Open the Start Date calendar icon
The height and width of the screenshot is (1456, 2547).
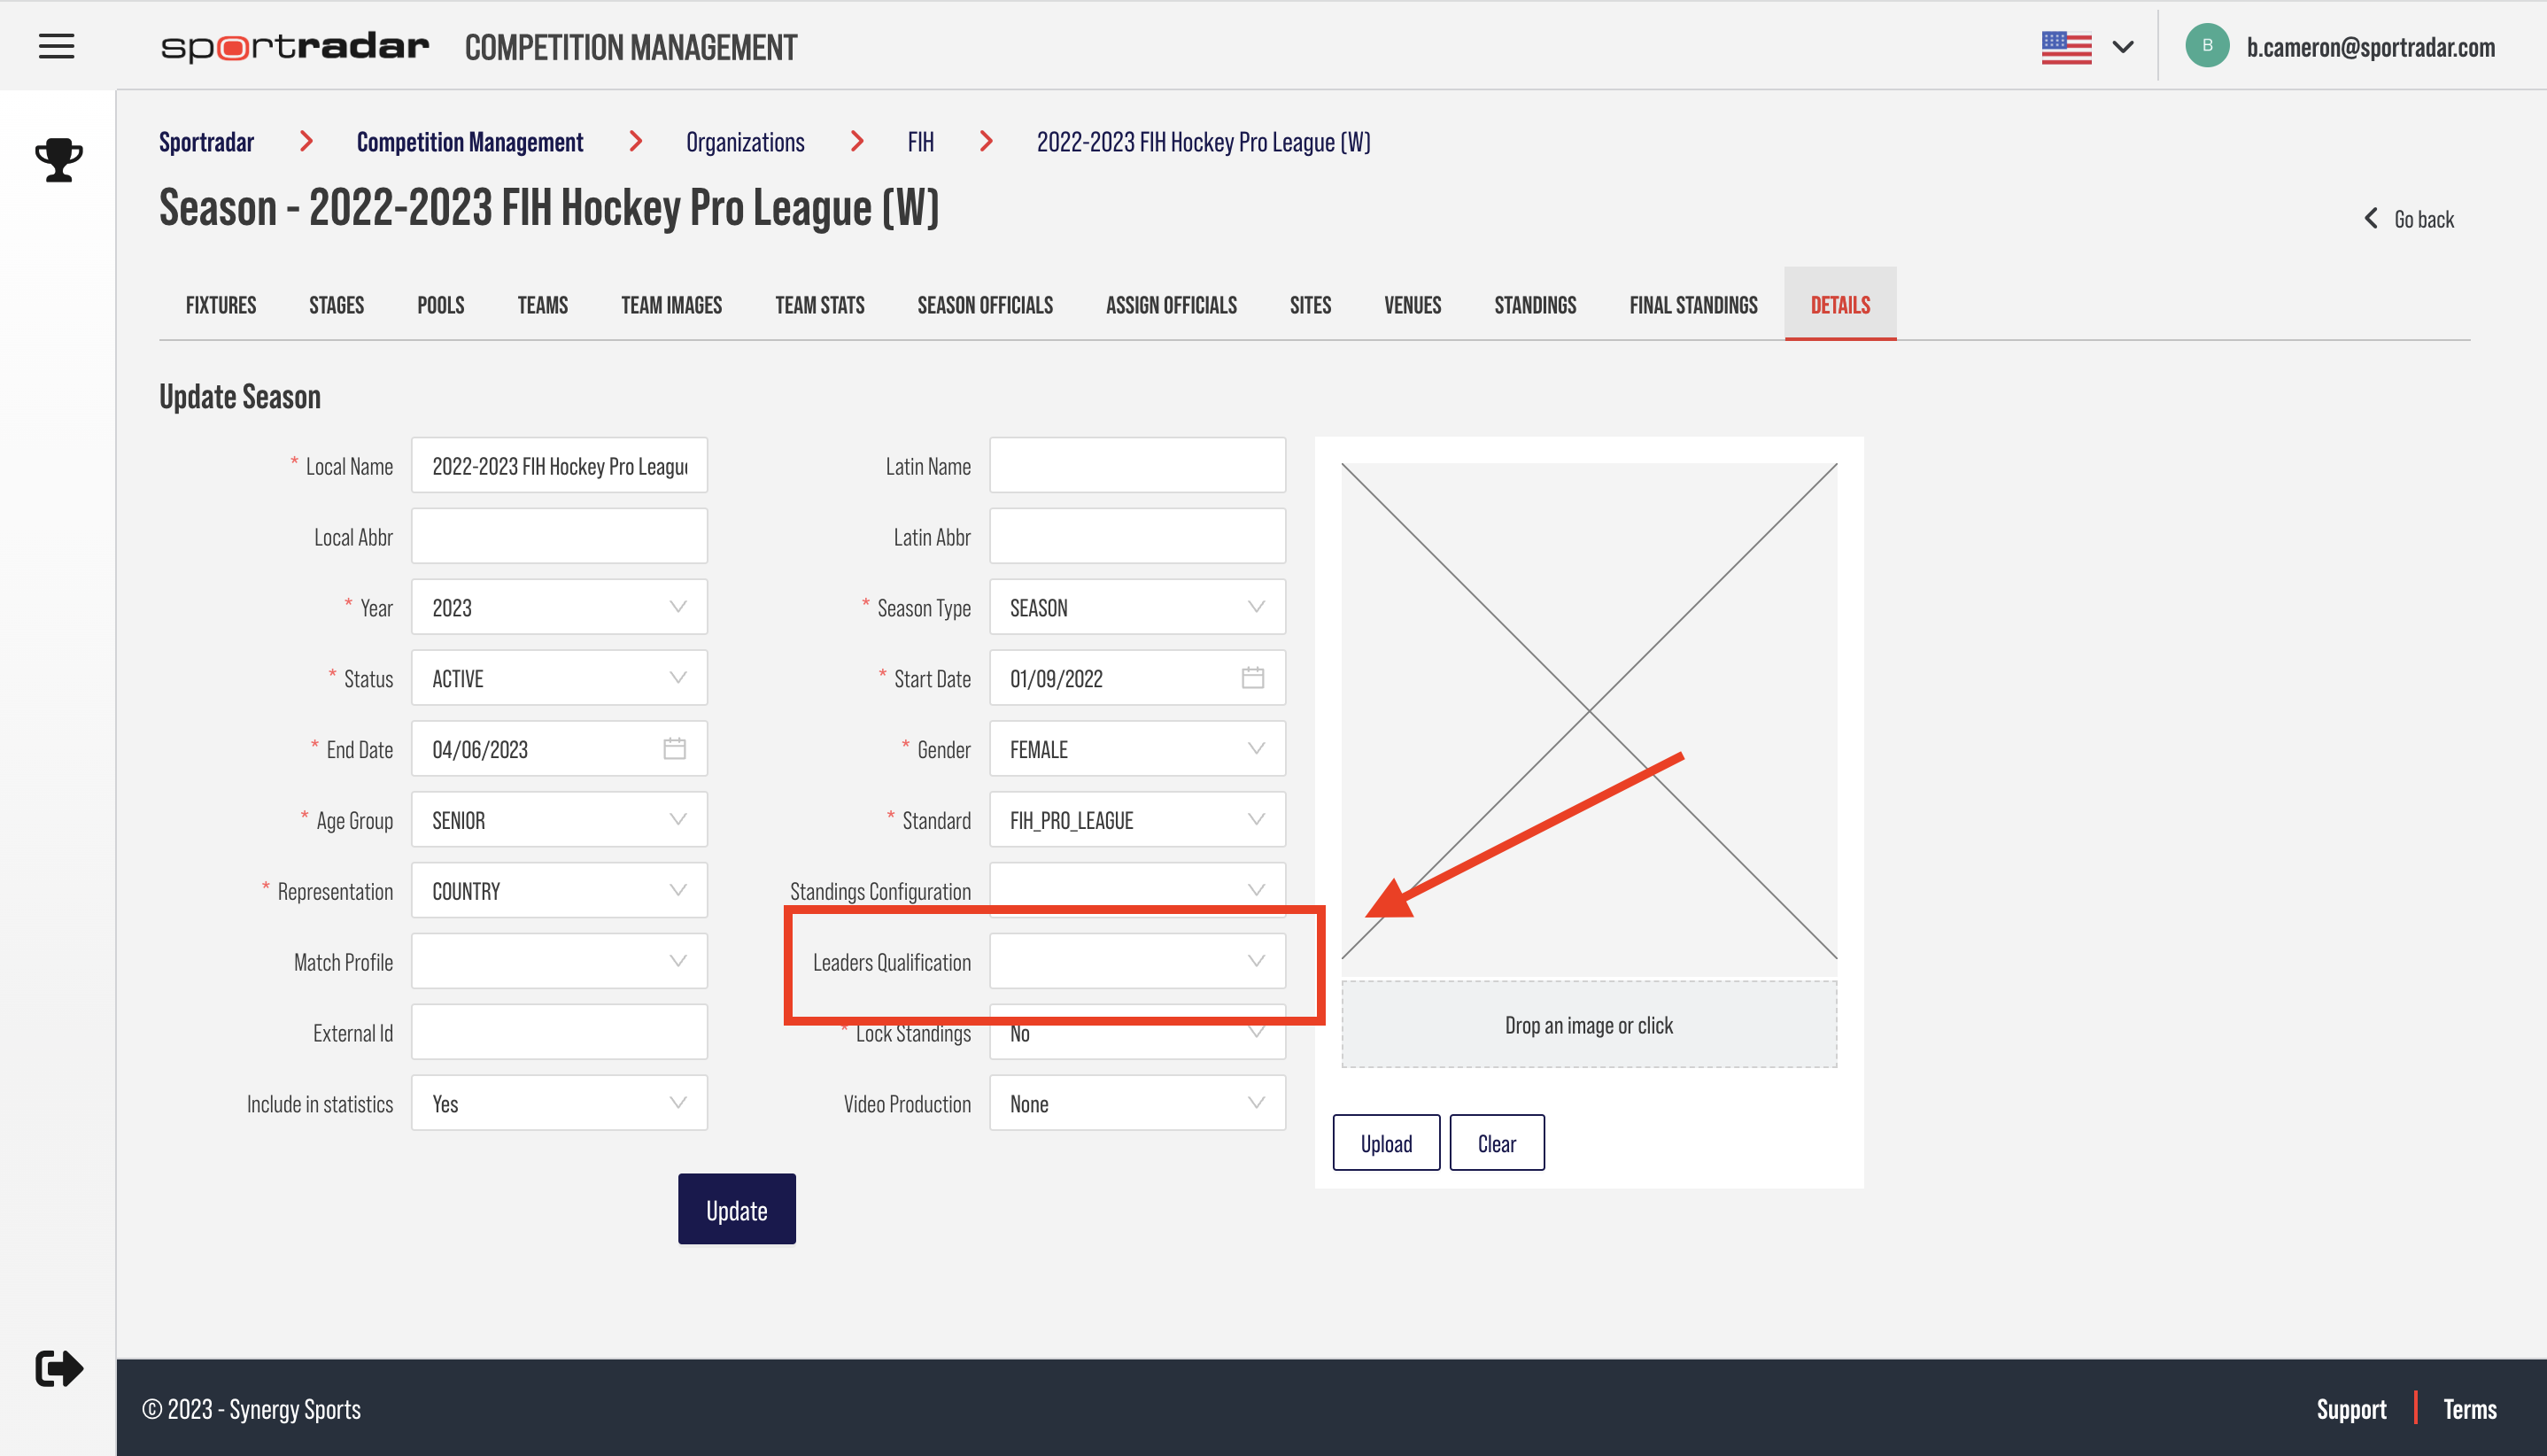coord(1252,678)
